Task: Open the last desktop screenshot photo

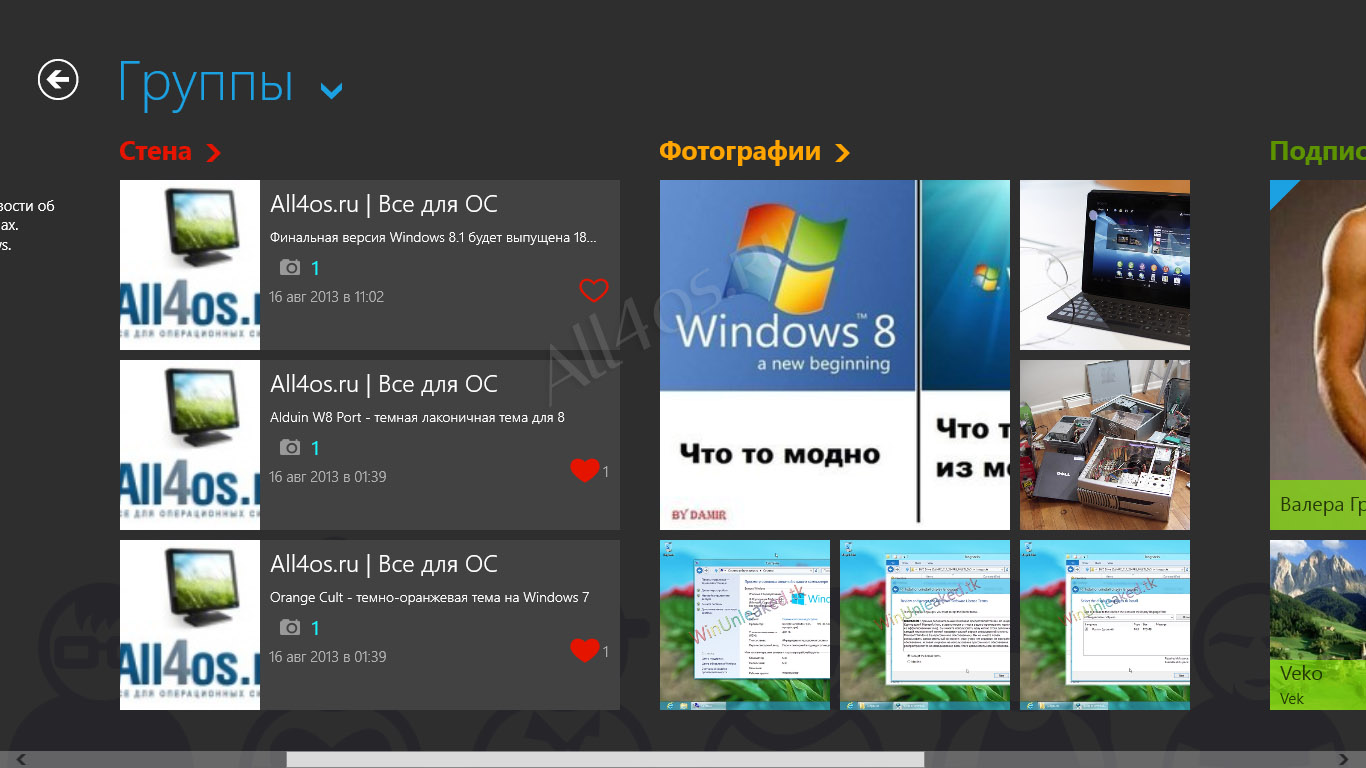Action: (1105, 625)
